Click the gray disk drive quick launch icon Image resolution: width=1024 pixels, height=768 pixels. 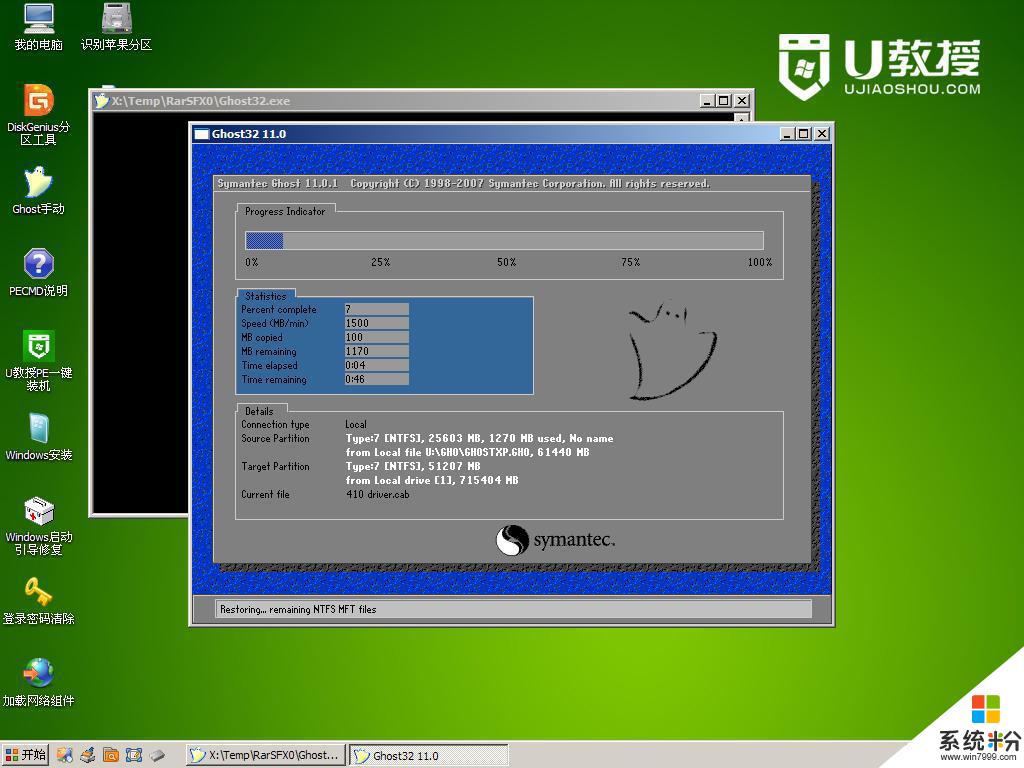point(157,755)
